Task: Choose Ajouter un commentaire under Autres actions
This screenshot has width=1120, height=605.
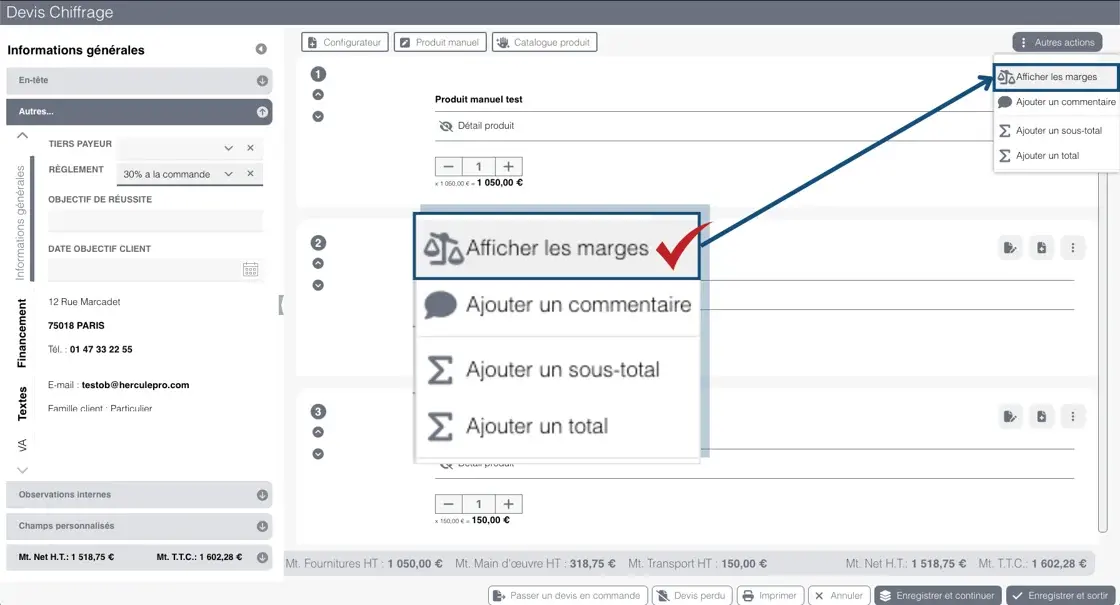Action: [1056, 102]
